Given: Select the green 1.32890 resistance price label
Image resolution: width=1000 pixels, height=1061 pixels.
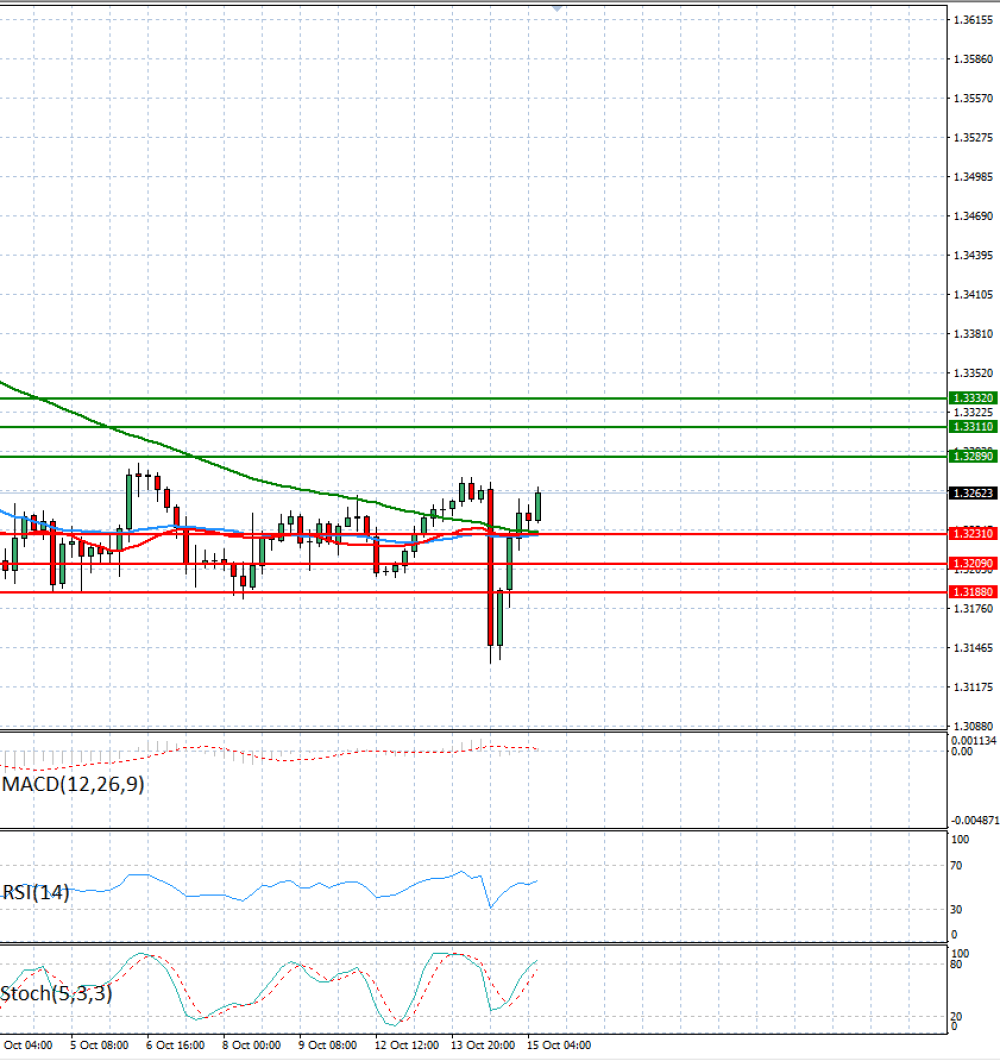Looking at the screenshot, I should [973, 456].
